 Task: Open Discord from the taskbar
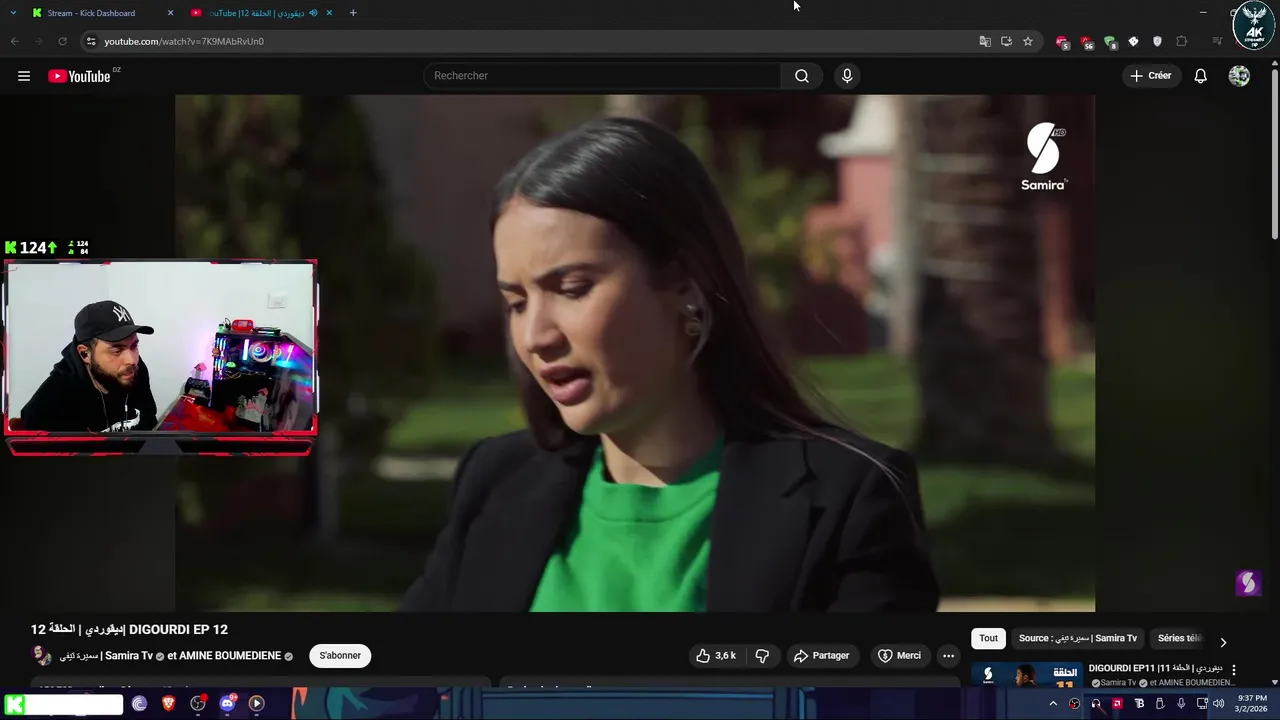click(x=227, y=704)
